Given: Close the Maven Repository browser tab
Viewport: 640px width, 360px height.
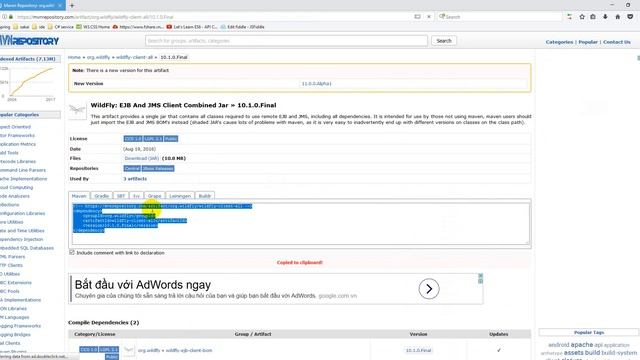Looking at the screenshot, I should coord(60,5).
